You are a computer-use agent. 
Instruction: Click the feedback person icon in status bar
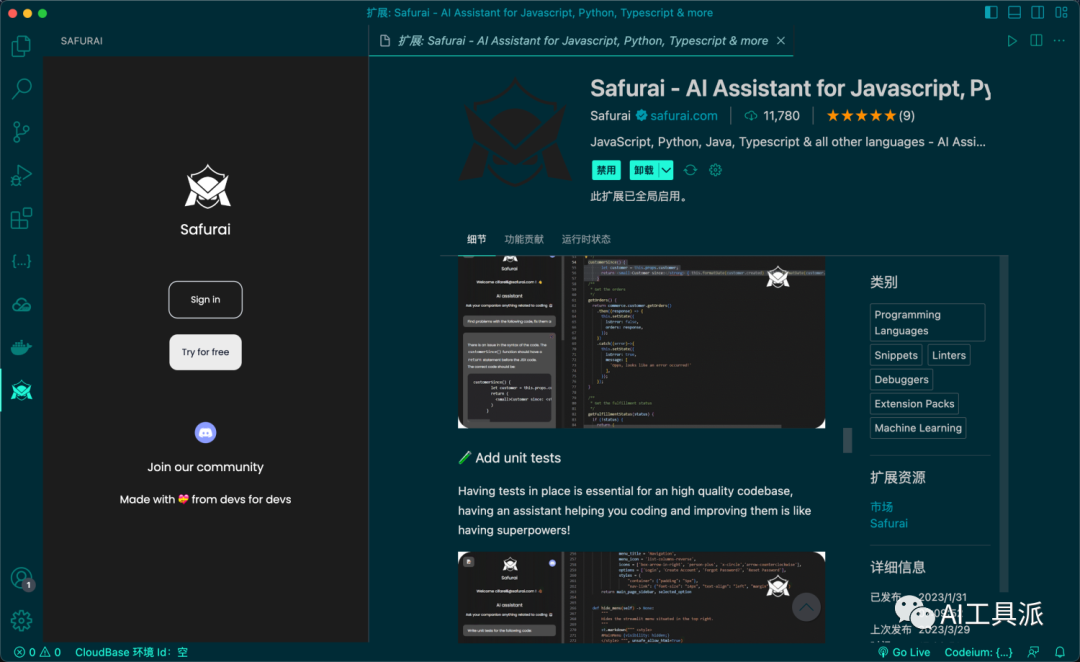pyautogui.click(x=1033, y=652)
